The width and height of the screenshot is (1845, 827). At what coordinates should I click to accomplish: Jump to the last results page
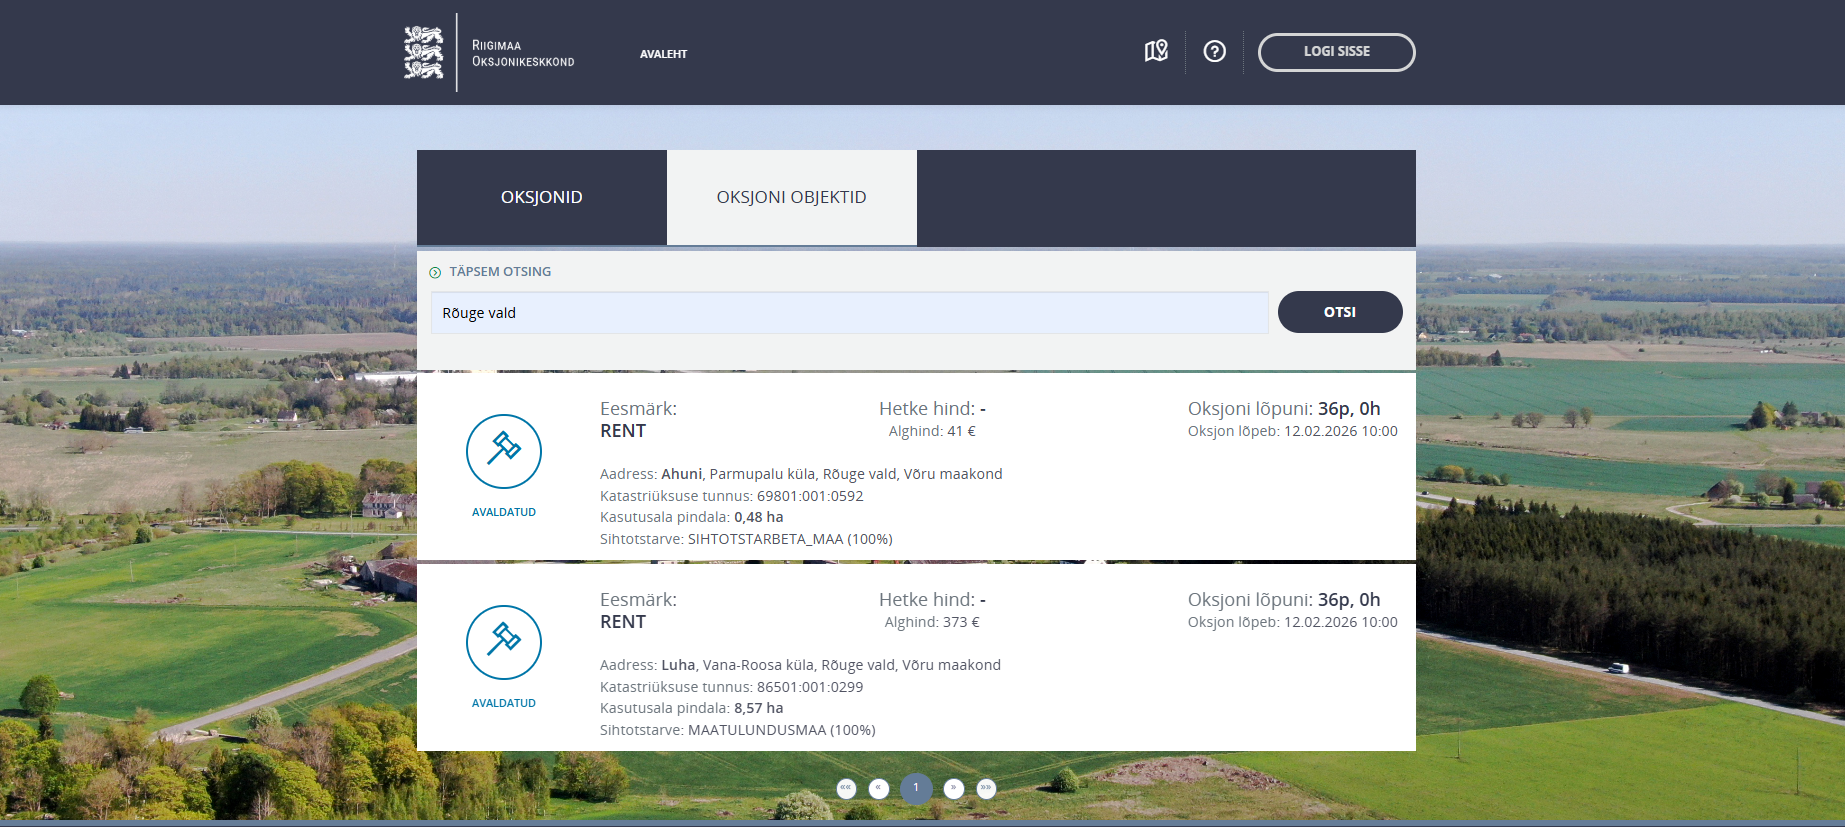pyautogui.click(x=986, y=788)
